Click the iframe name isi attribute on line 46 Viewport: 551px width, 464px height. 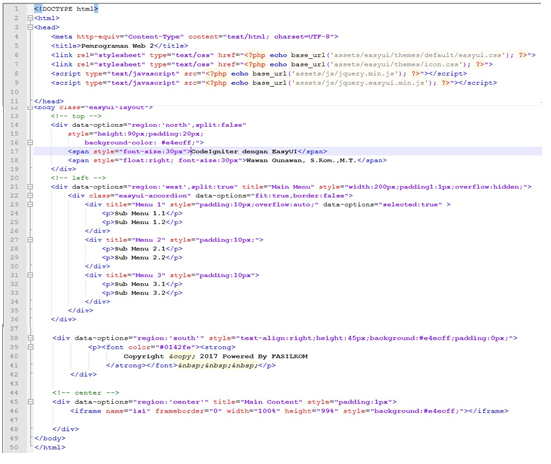128,411
